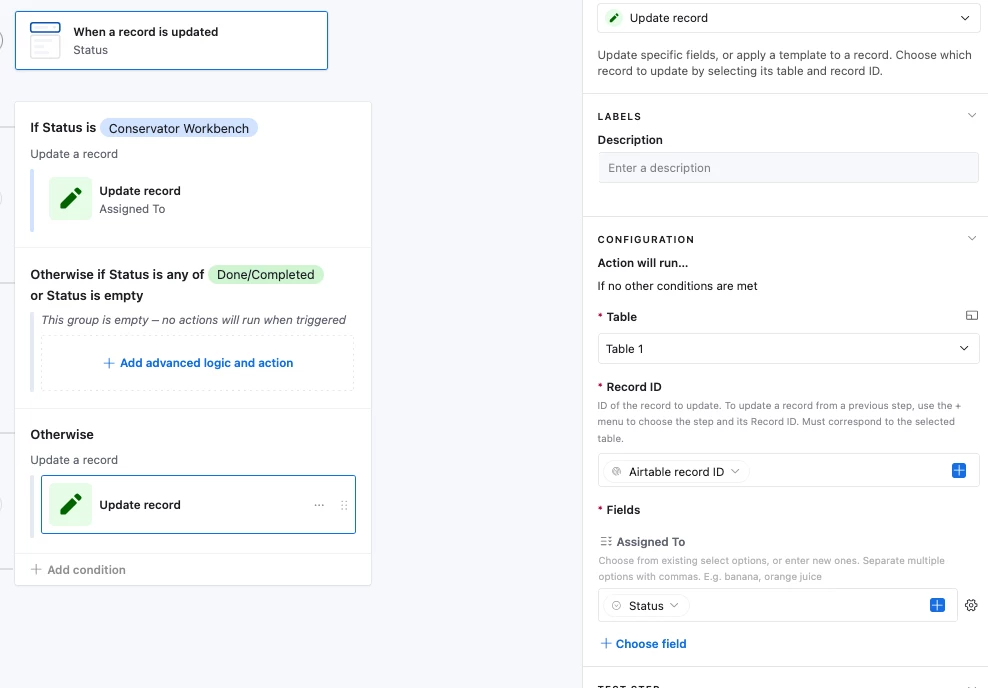Screen dimensions: 988x688
Task: Click the blue plus button in Record ID field
Action: (x=959, y=471)
